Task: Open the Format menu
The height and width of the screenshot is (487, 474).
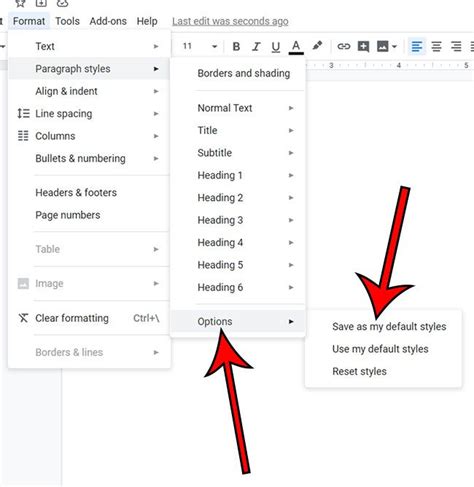Action: click(29, 21)
